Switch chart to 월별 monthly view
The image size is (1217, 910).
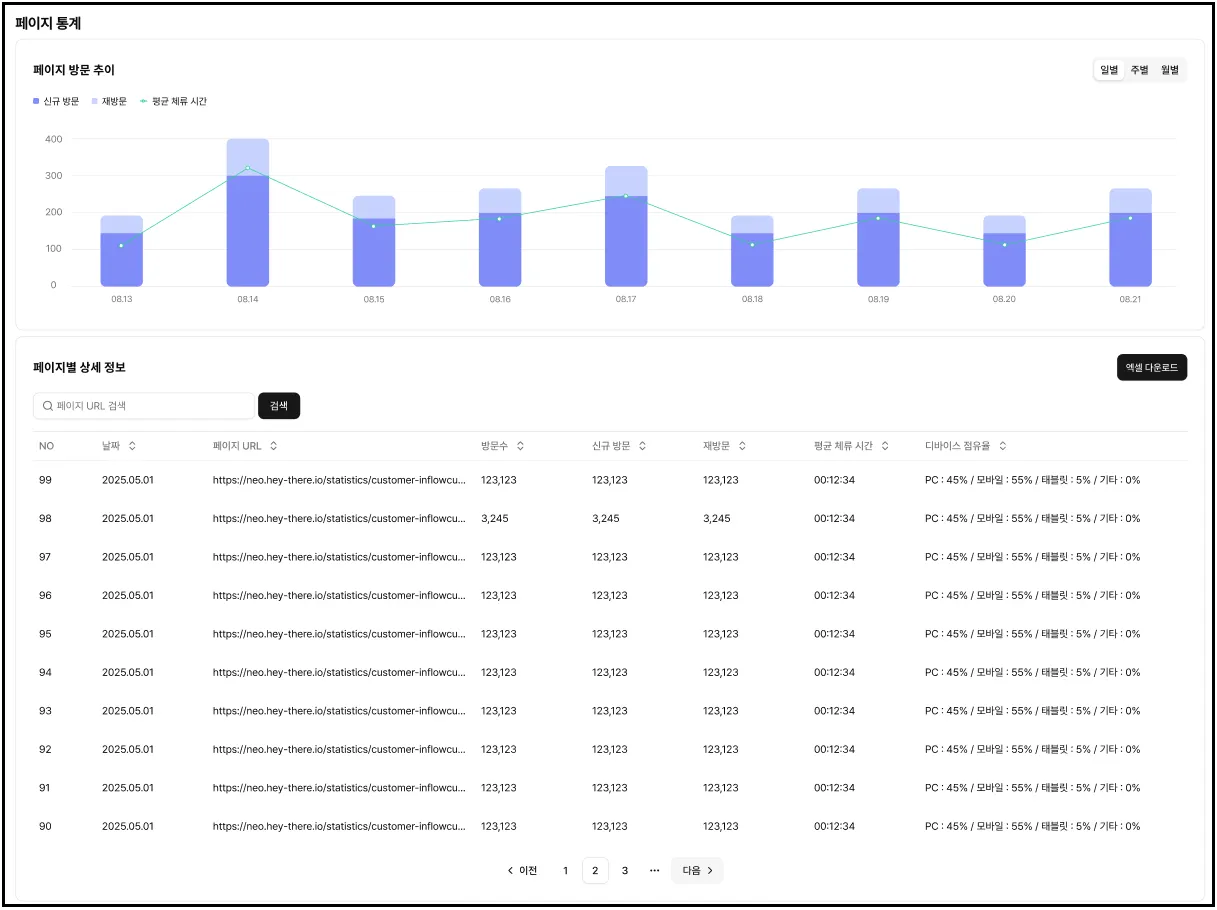click(x=1169, y=70)
